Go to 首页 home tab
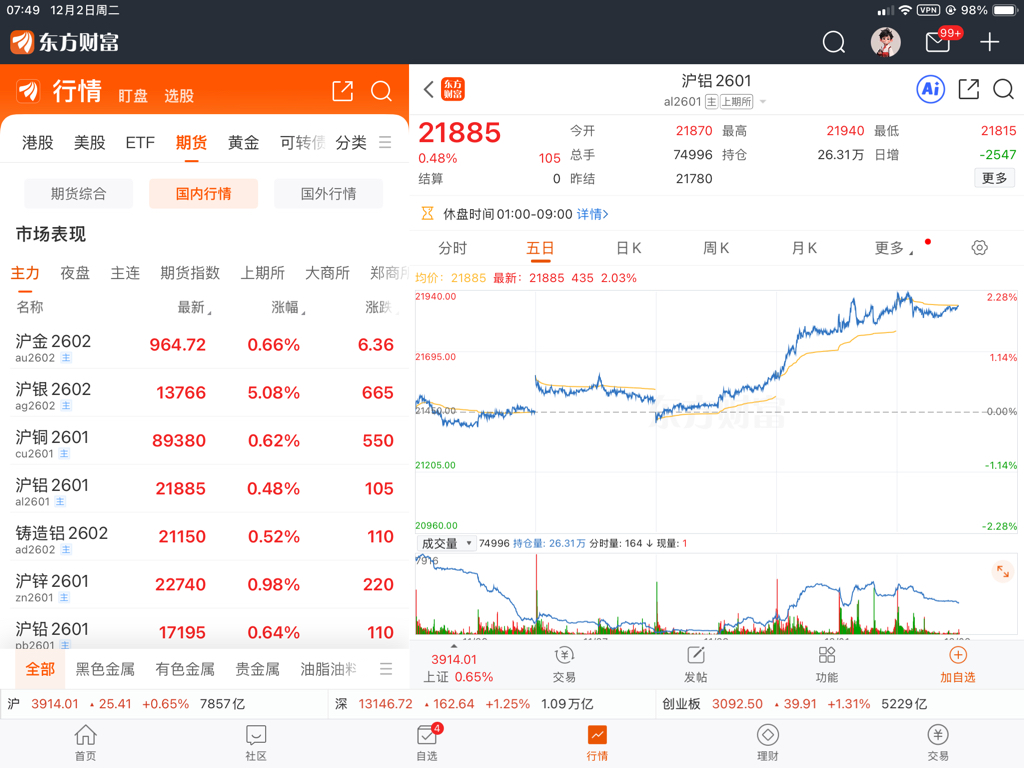1024x768 pixels. click(86, 743)
